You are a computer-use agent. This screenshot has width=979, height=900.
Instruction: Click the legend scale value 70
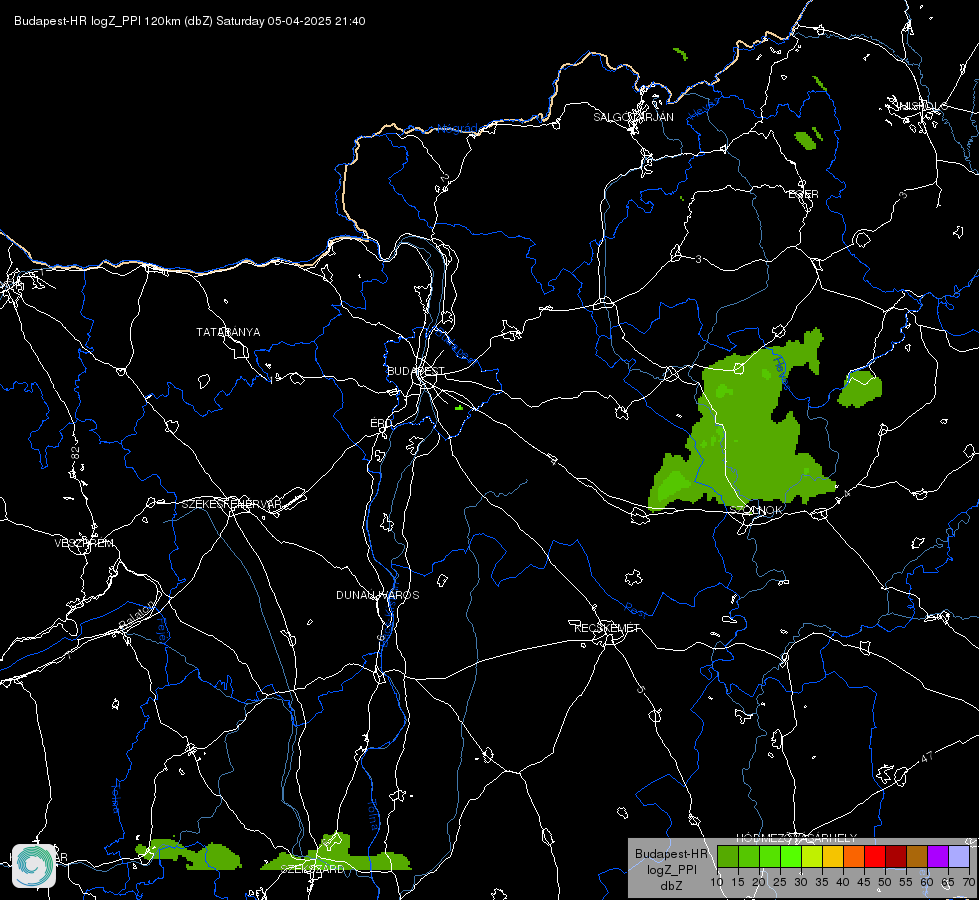click(x=968, y=882)
